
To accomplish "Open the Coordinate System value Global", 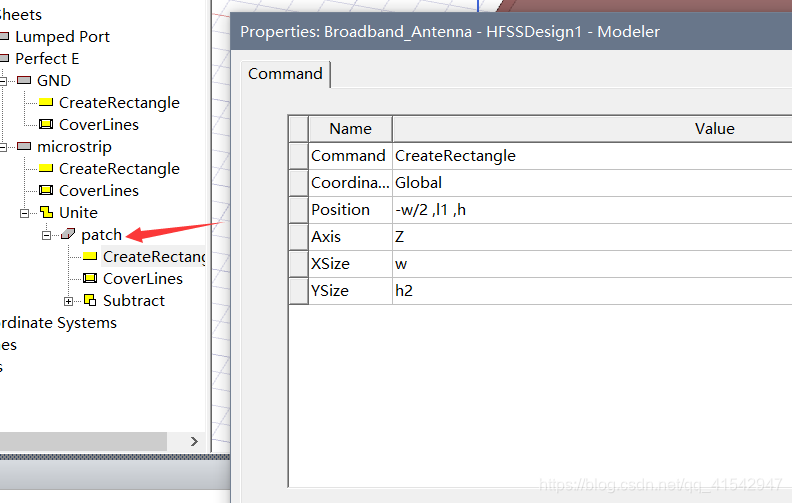I will point(592,183).
